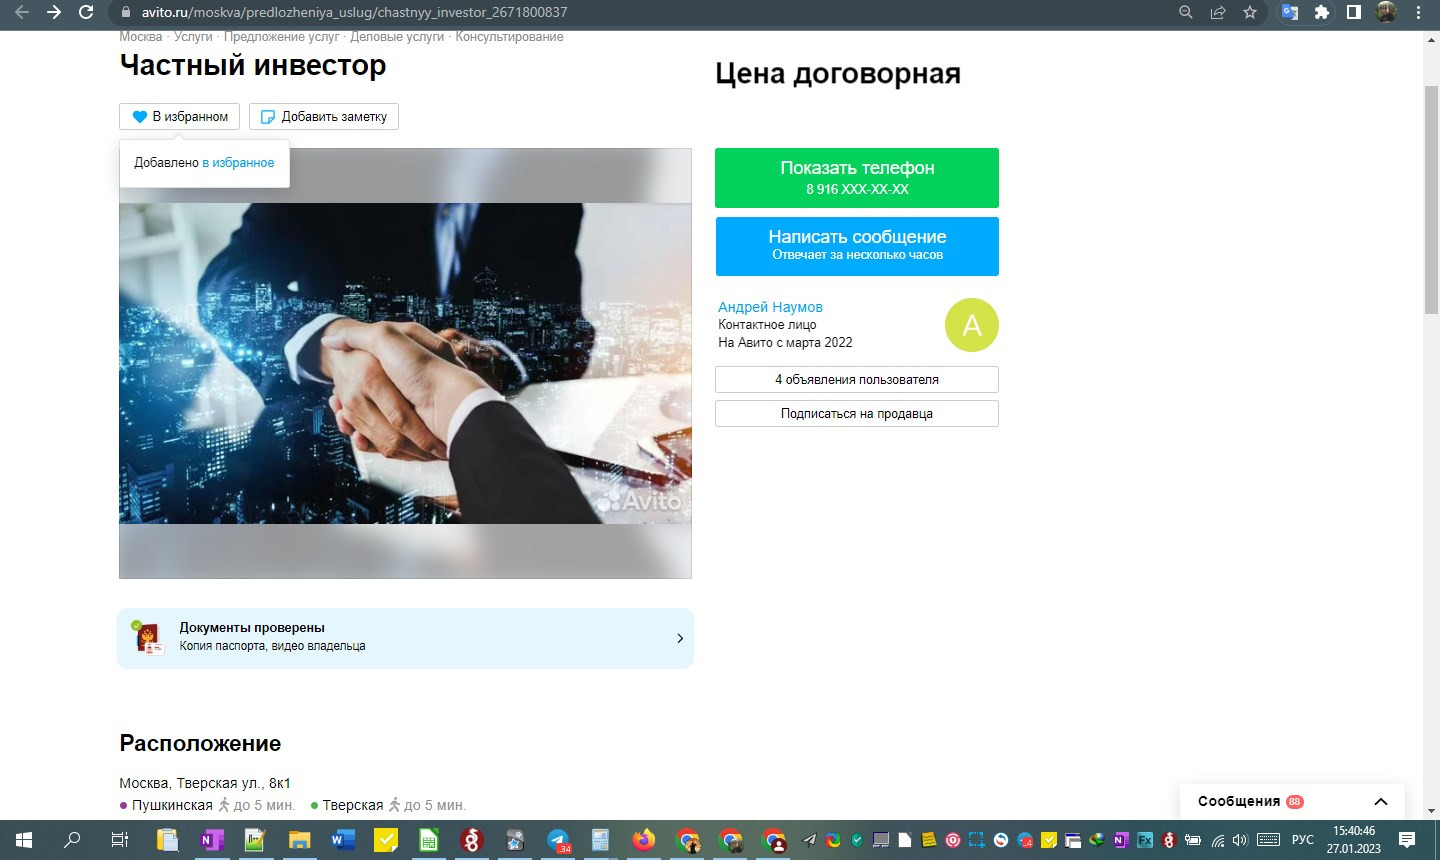Click the Написать сообщение button
The image size is (1440, 860).
point(857,246)
